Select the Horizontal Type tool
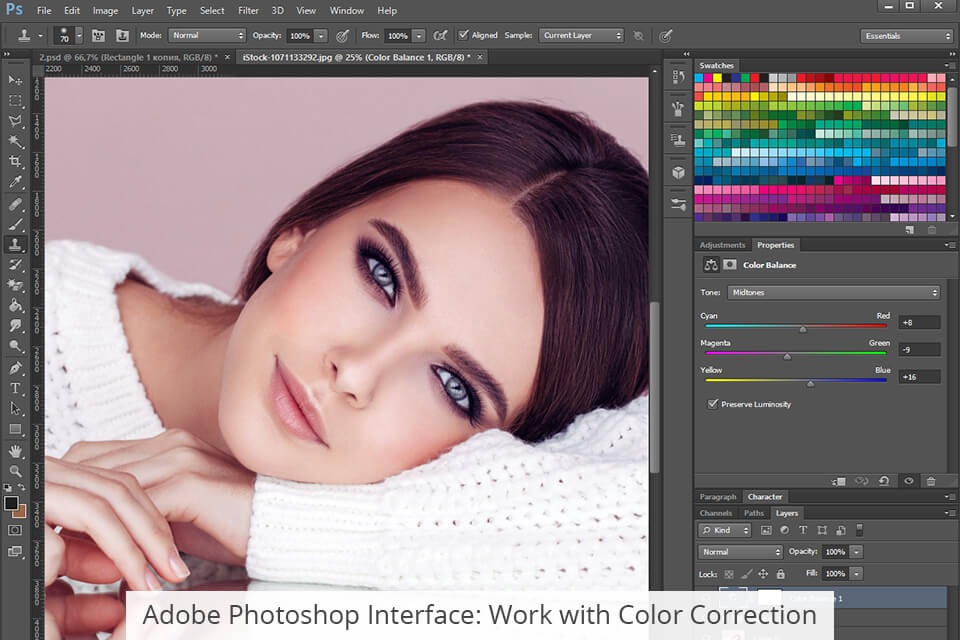Screen dimensions: 960x640 (x=15, y=388)
